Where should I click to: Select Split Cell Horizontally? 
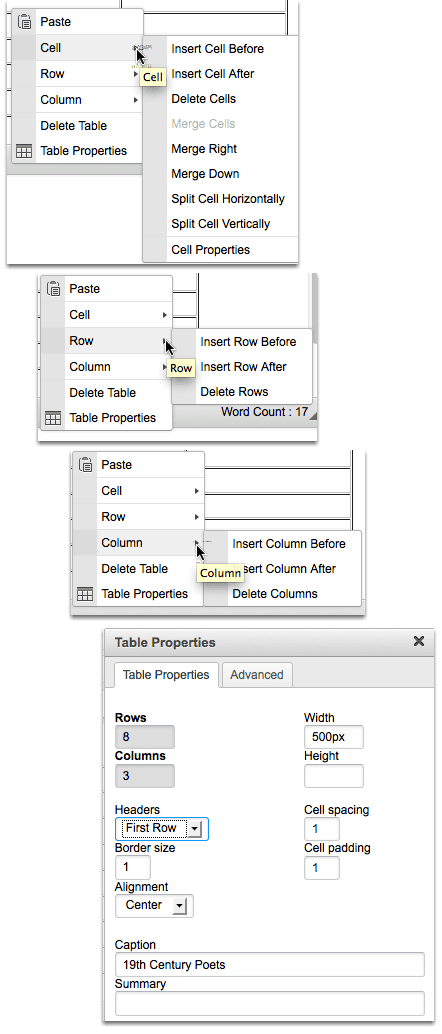click(x=228, y=199)
